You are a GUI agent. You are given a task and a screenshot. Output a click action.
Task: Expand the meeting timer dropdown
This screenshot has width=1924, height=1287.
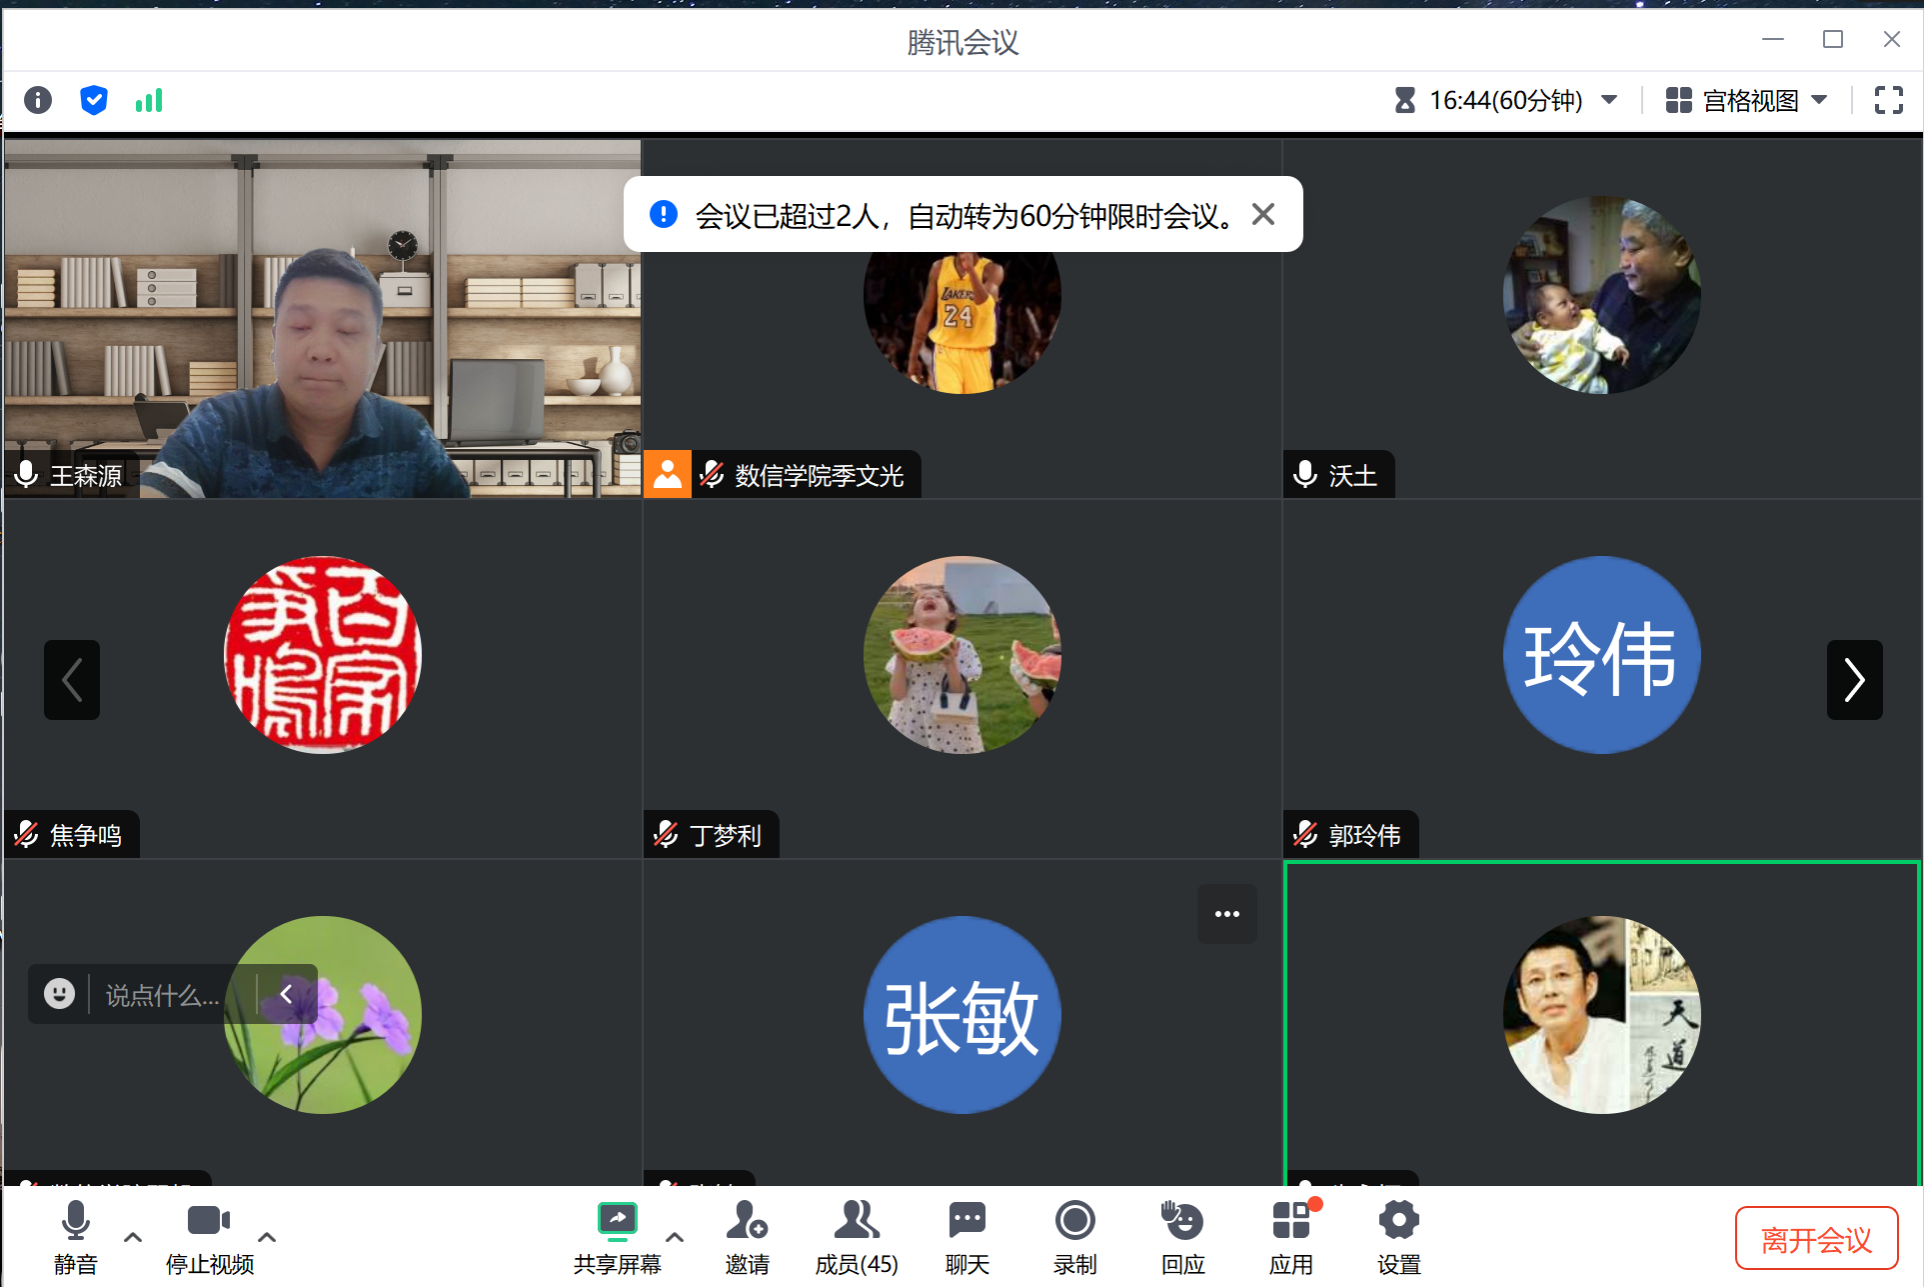point(1609,100)
